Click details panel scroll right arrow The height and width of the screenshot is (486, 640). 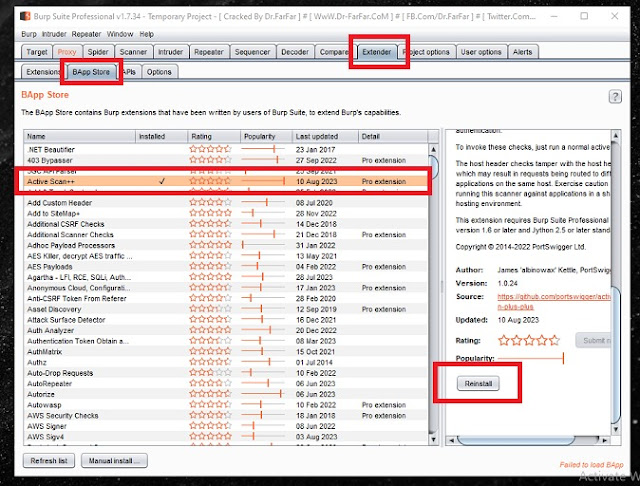click(x=605, y=441)
